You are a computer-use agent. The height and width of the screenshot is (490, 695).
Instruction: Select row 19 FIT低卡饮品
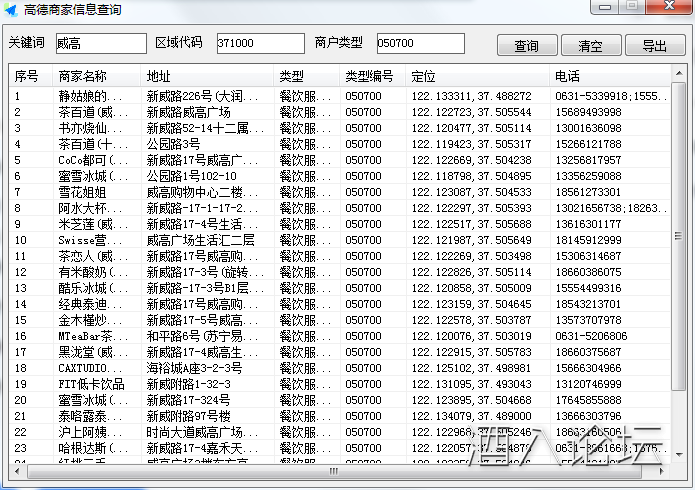[x=88, y=384]
